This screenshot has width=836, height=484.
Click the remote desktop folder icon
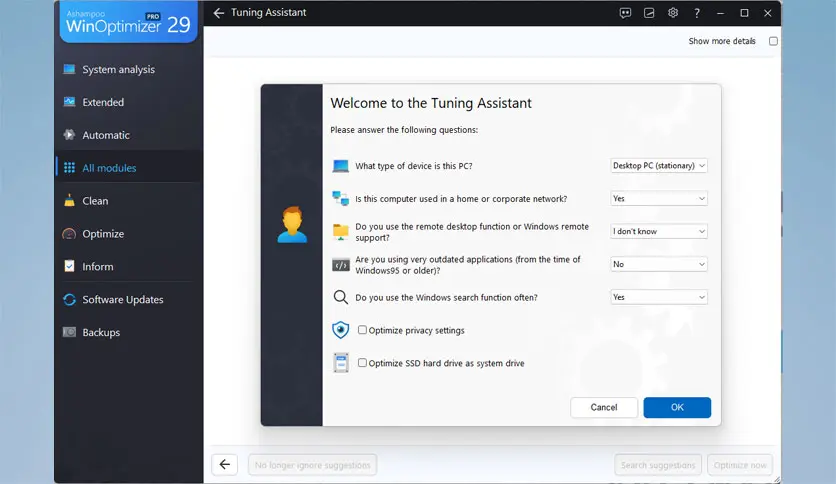click(341, 232)
